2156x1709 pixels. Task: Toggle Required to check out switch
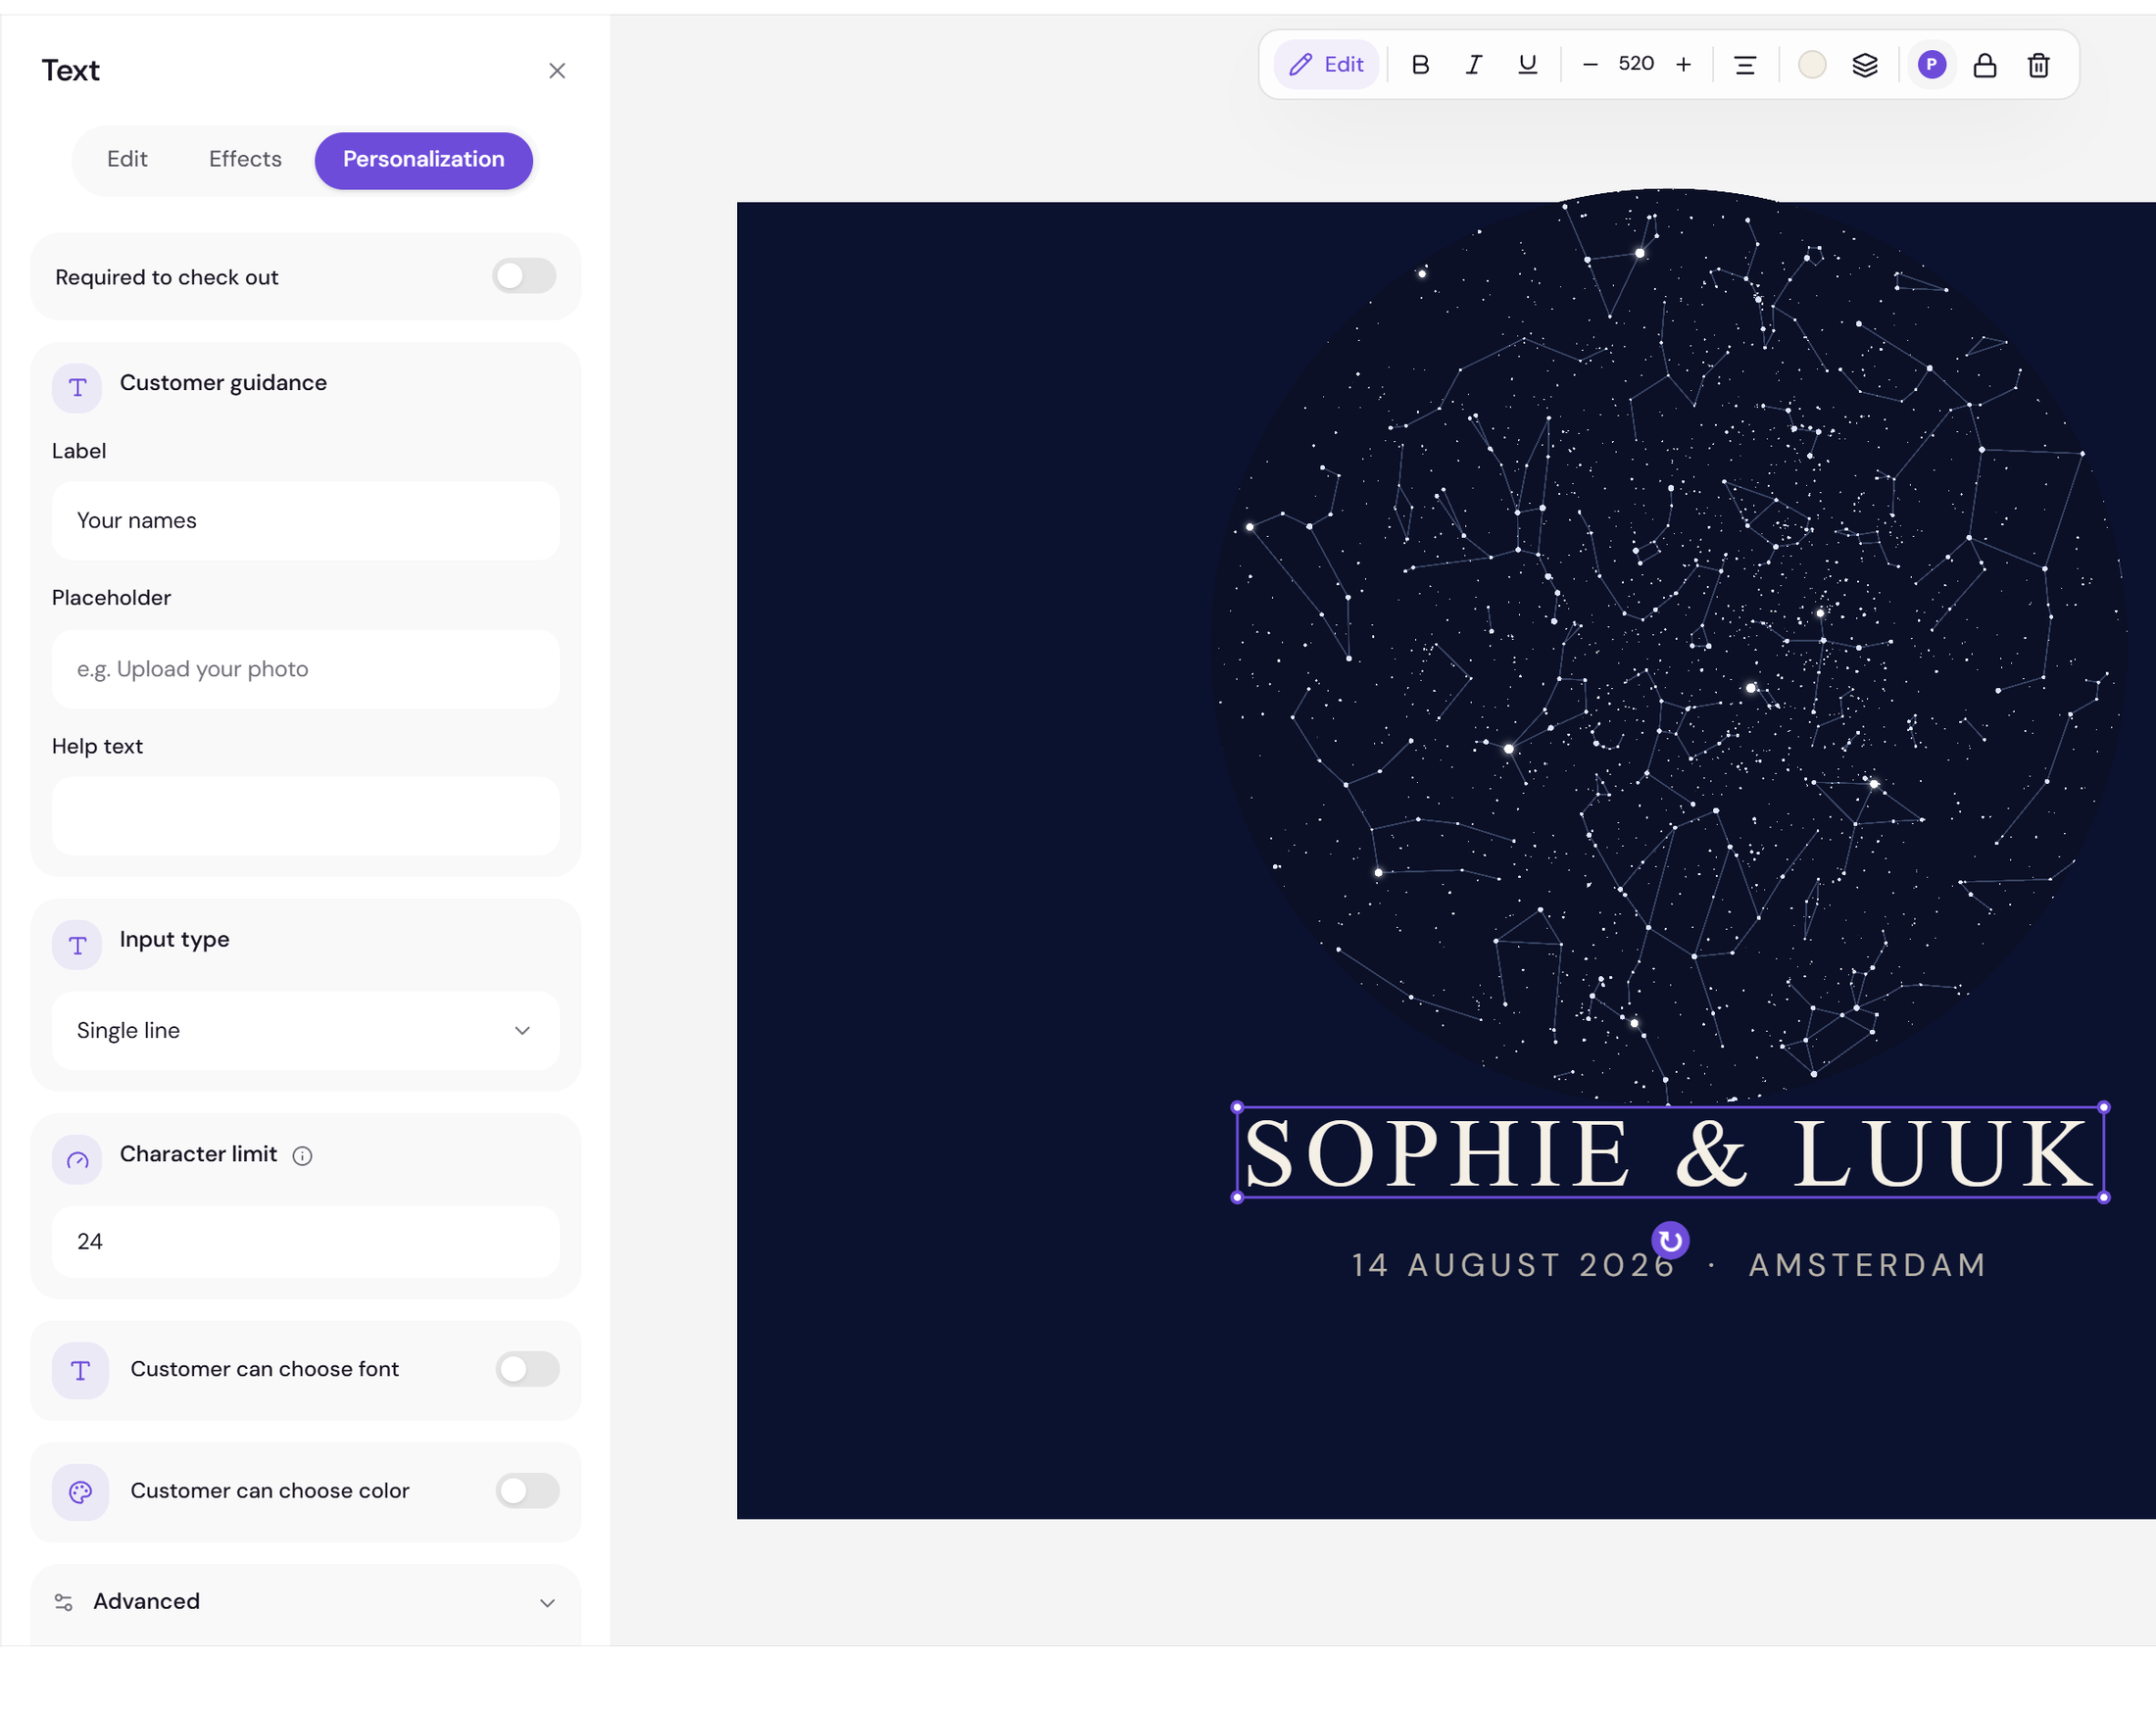coord(524,276)
